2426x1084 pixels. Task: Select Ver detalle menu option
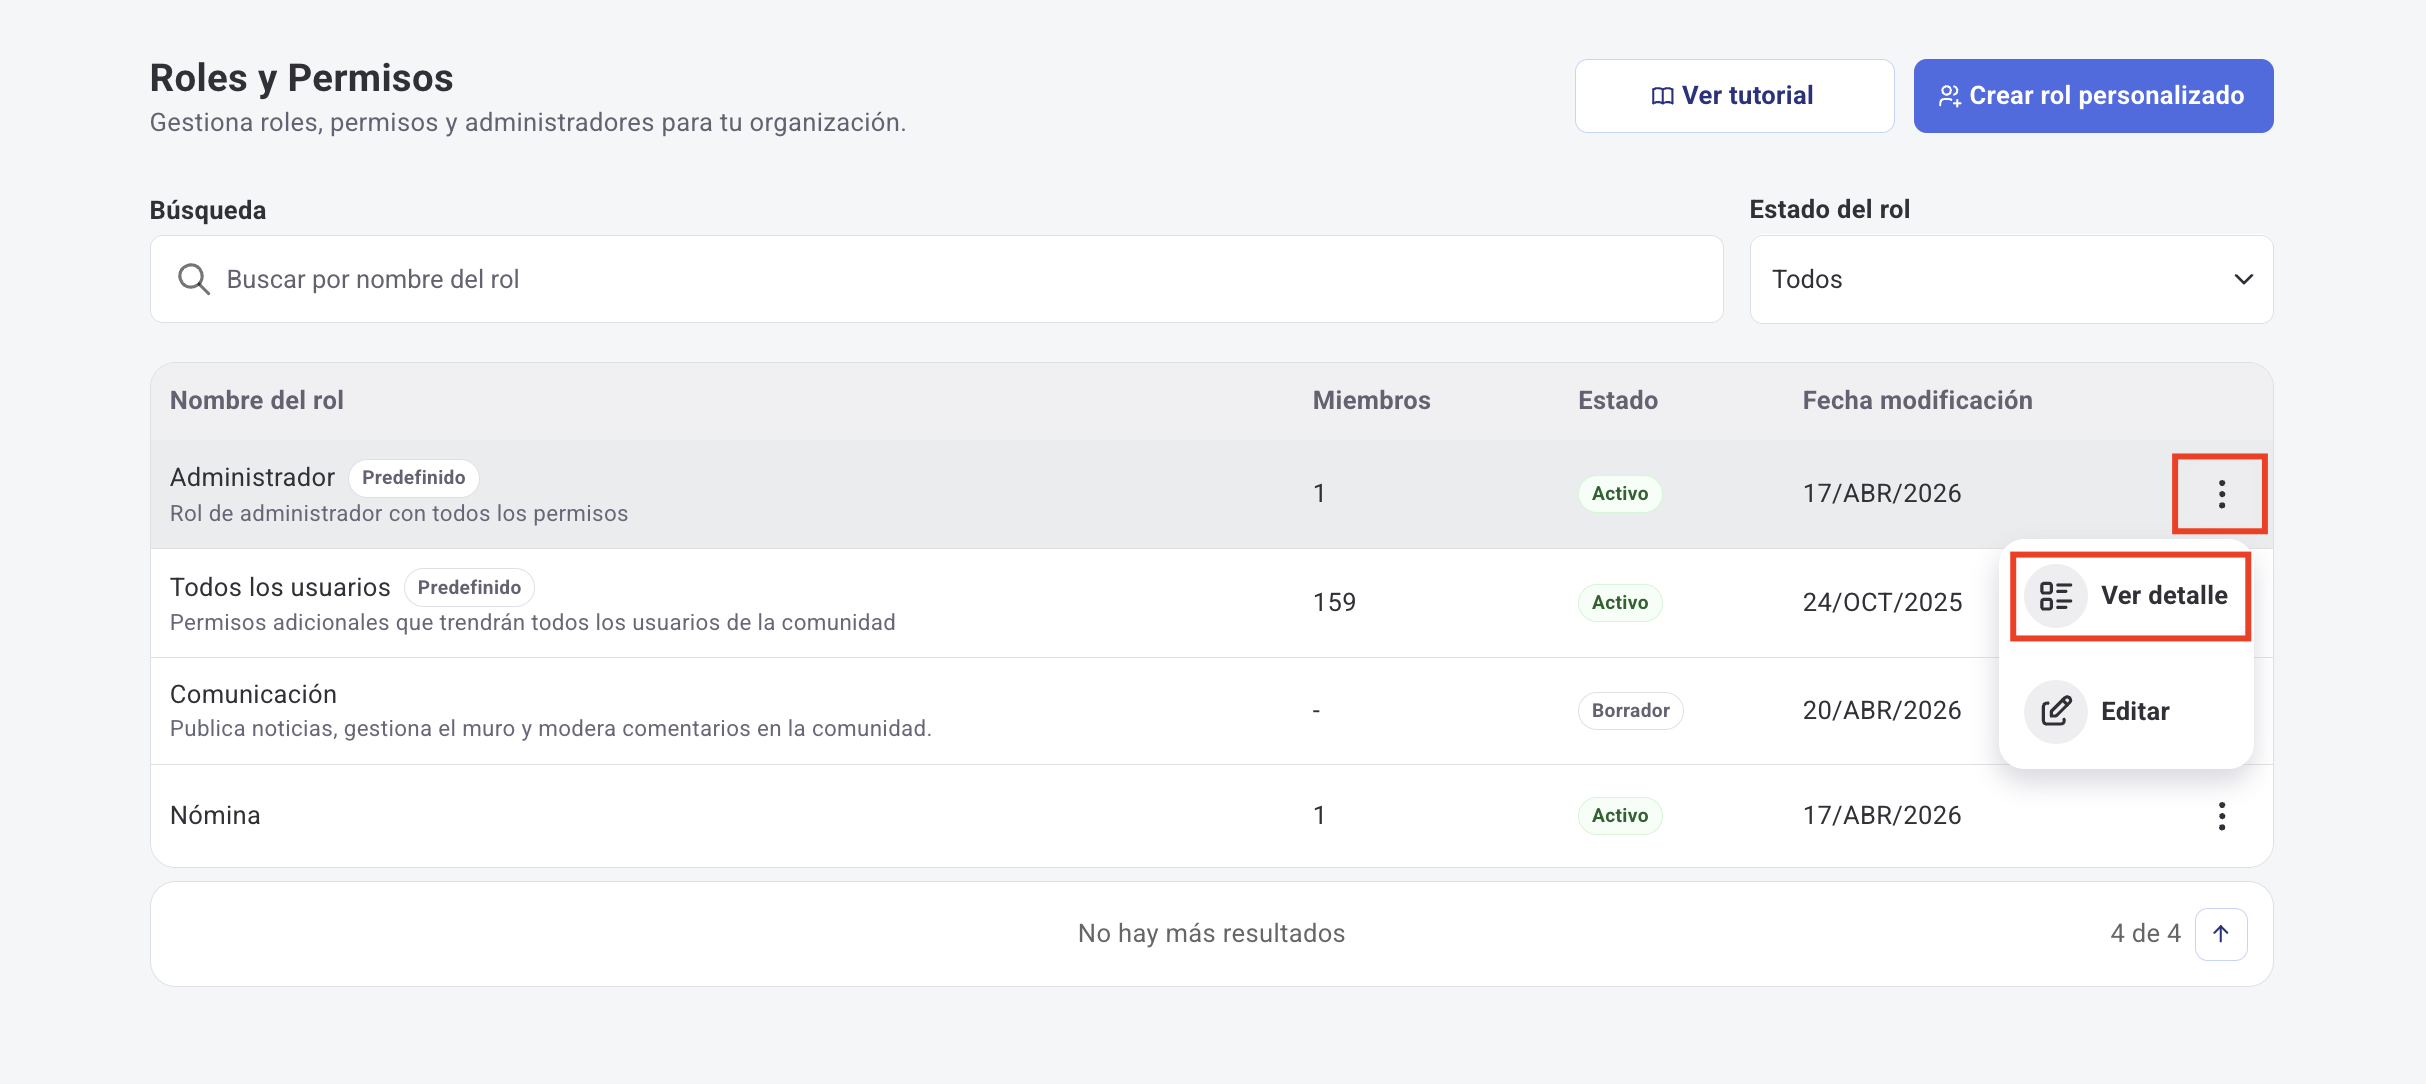(2163, 596)
